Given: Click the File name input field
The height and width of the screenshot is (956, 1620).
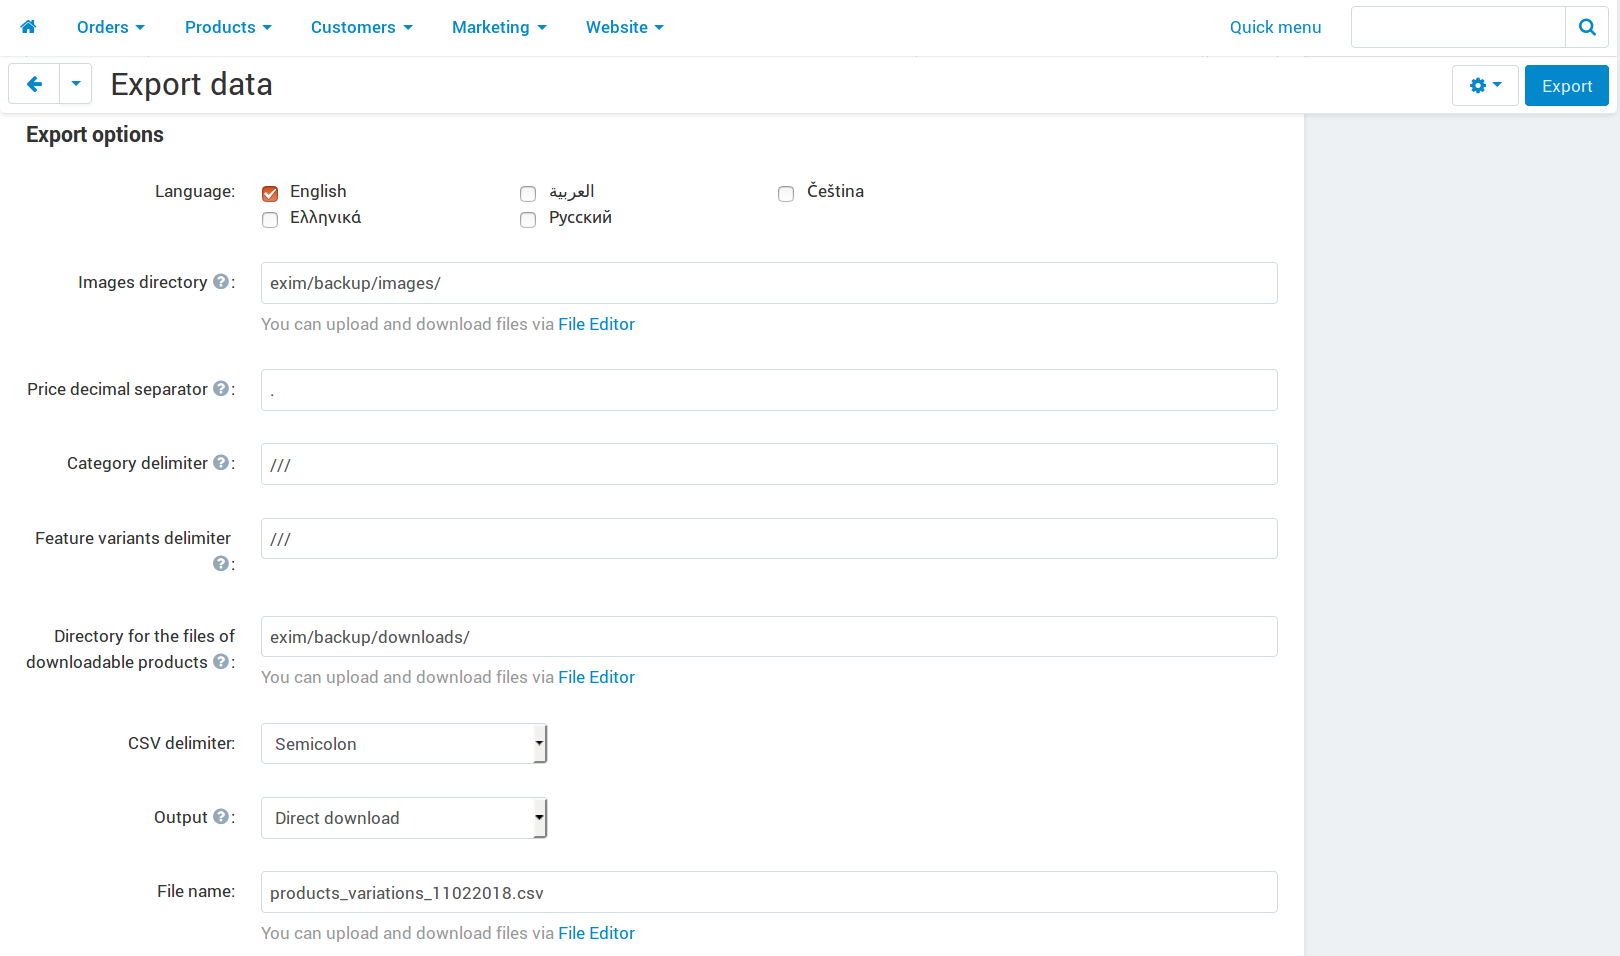Looking at the screenshot, I should coord(769,892).
